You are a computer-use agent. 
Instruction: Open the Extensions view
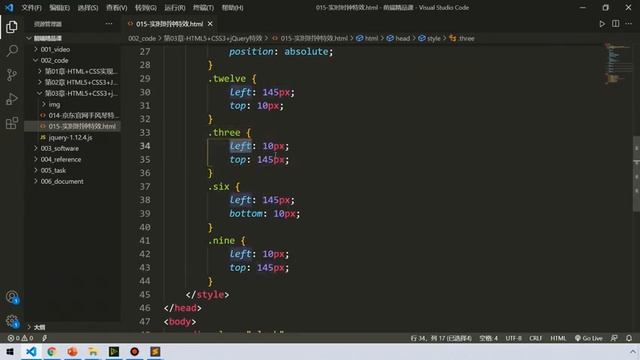(12, 123)
